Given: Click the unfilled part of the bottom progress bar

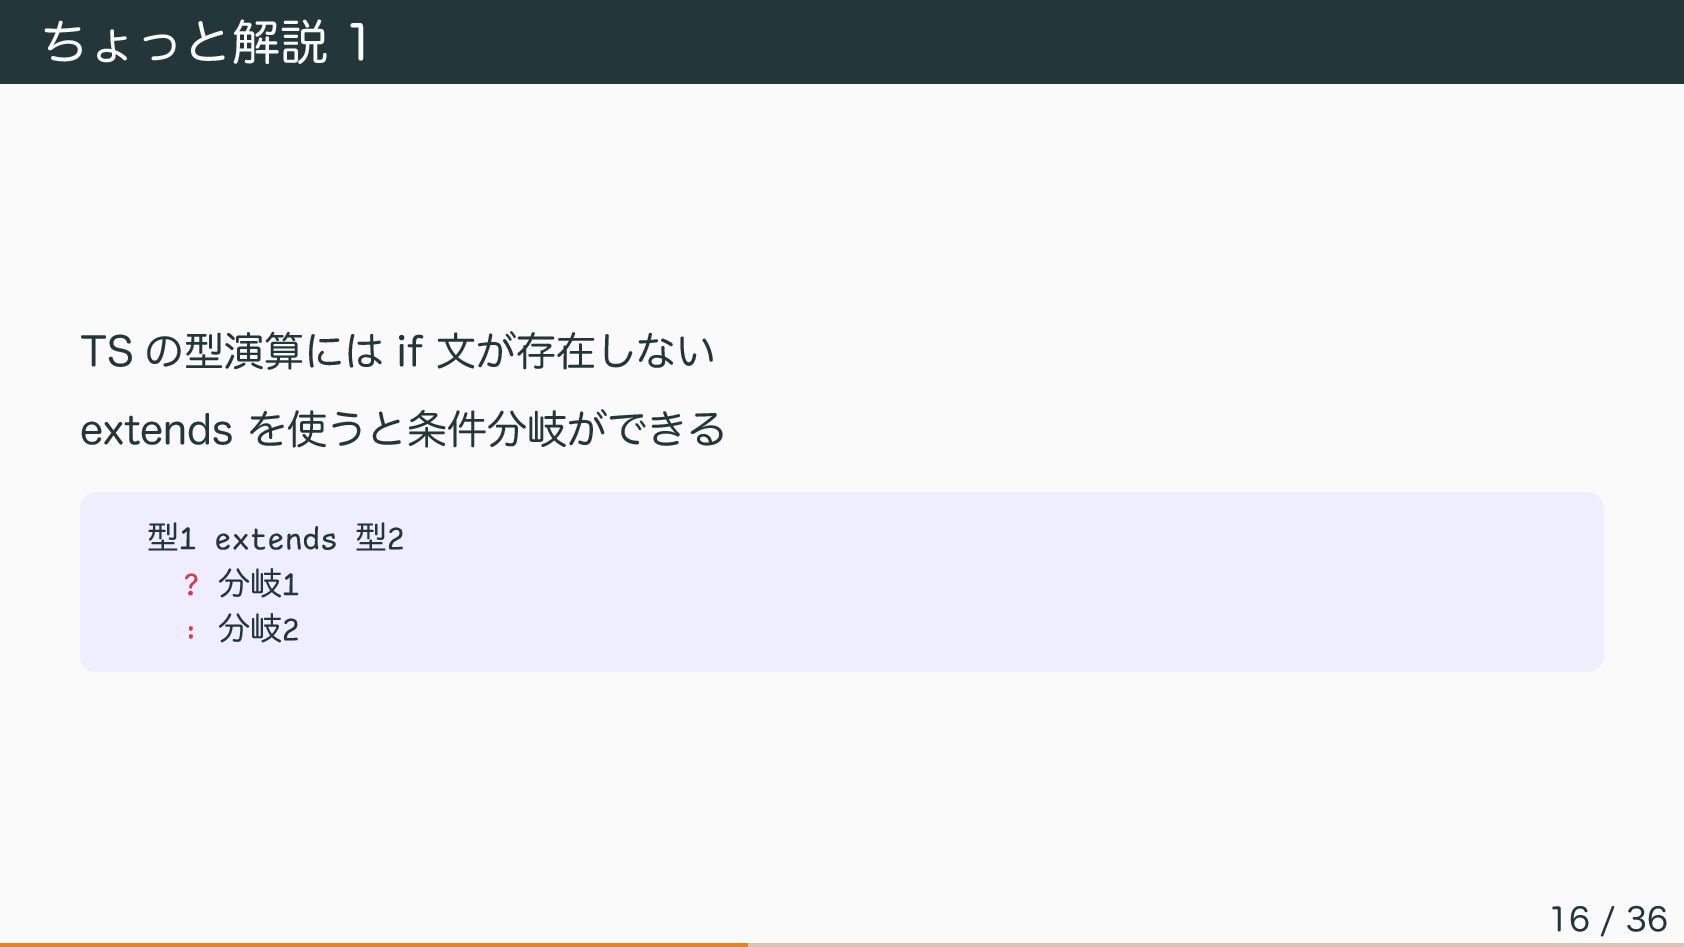Looking at the screenshot, I should point(1216,944).
